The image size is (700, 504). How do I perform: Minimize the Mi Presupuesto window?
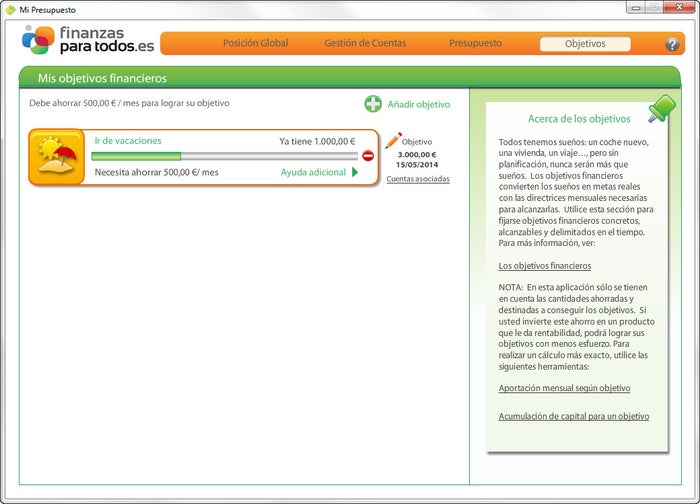click(x=636, y=7)
